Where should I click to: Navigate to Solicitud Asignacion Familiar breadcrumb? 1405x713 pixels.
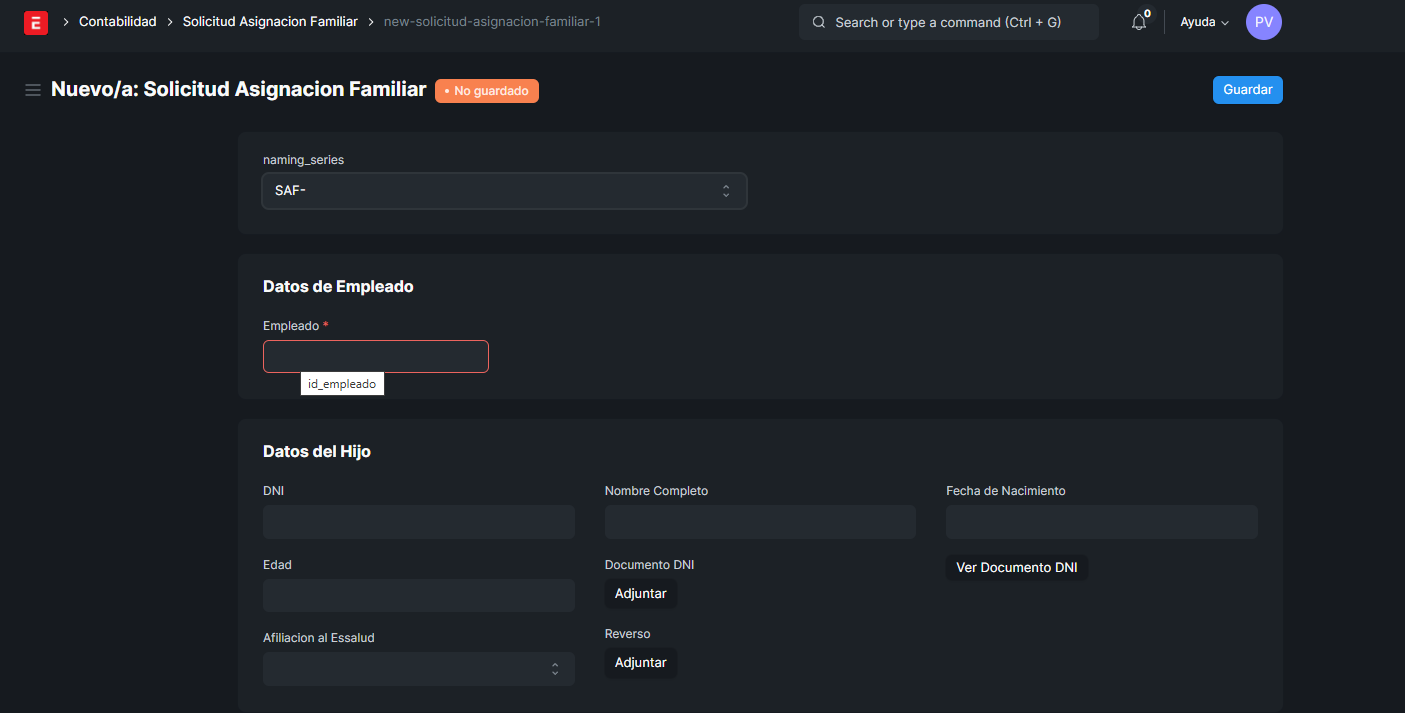coord(270,22)
